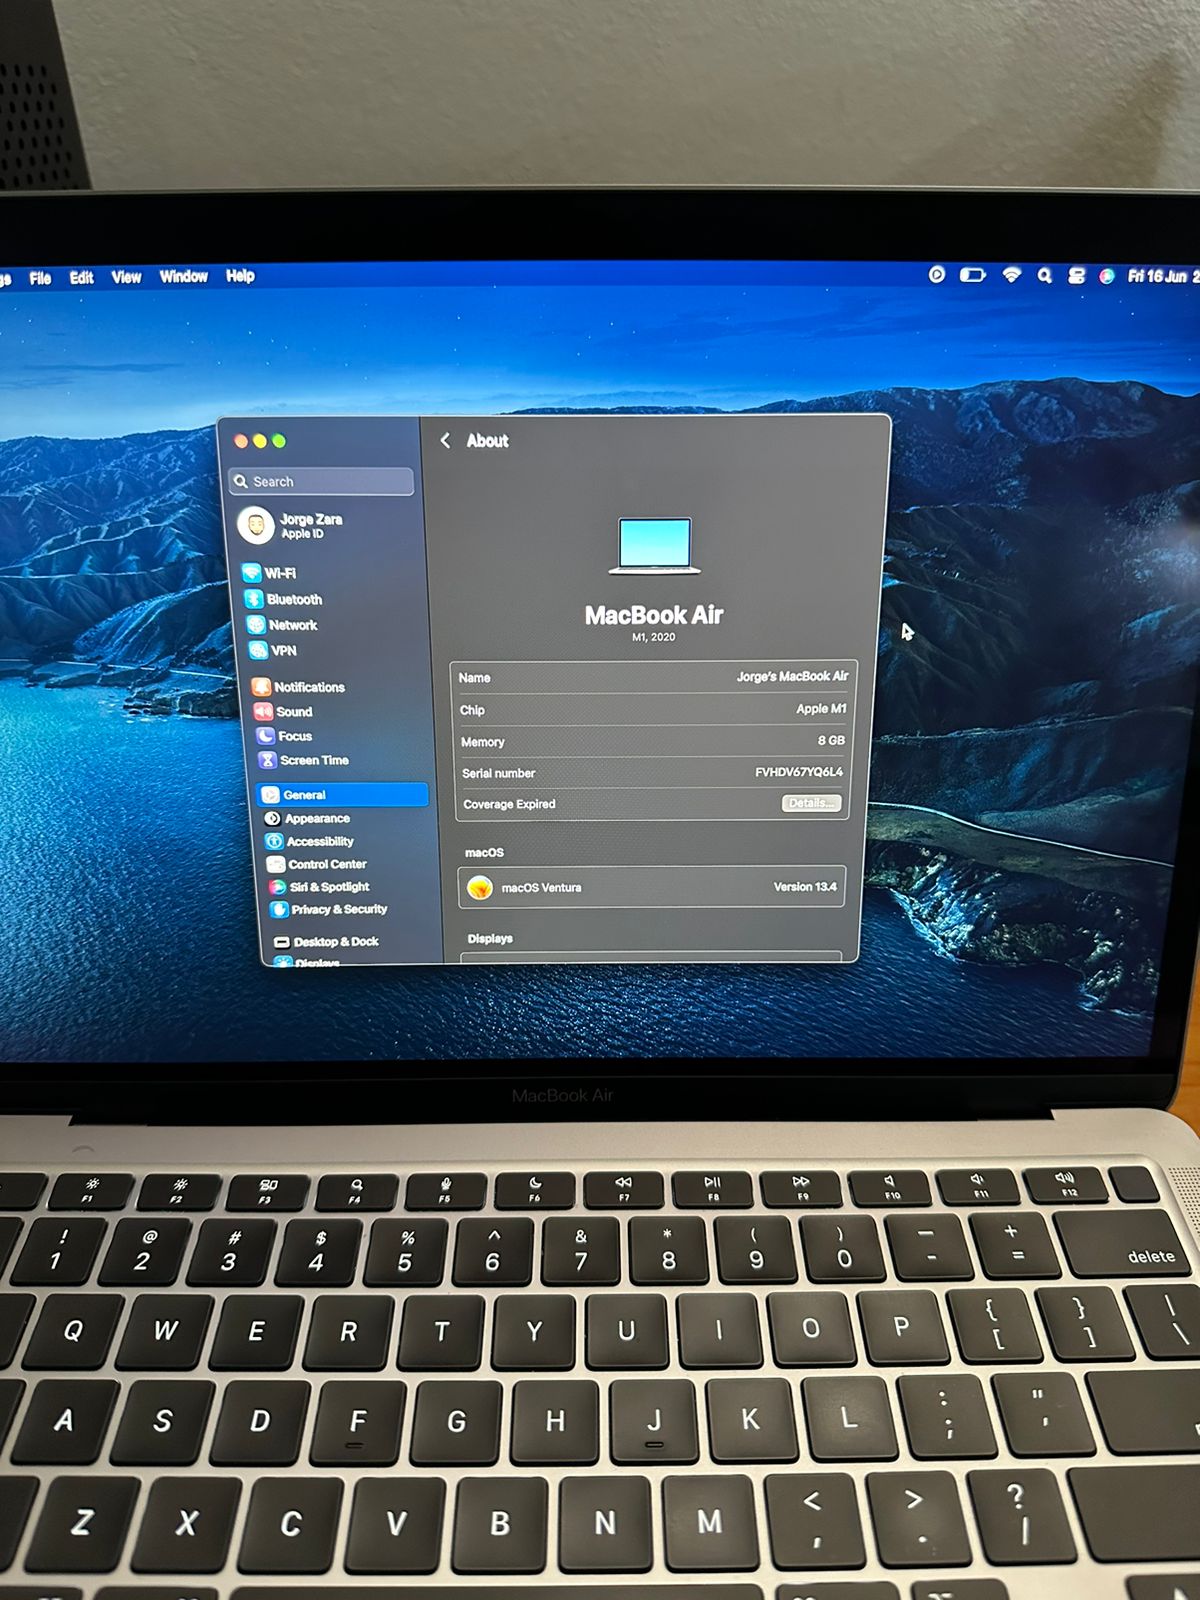Viewport: 1200px width, 1600px height.
Task: Click the M1, 2020 model text
Action: click(653, 637)
